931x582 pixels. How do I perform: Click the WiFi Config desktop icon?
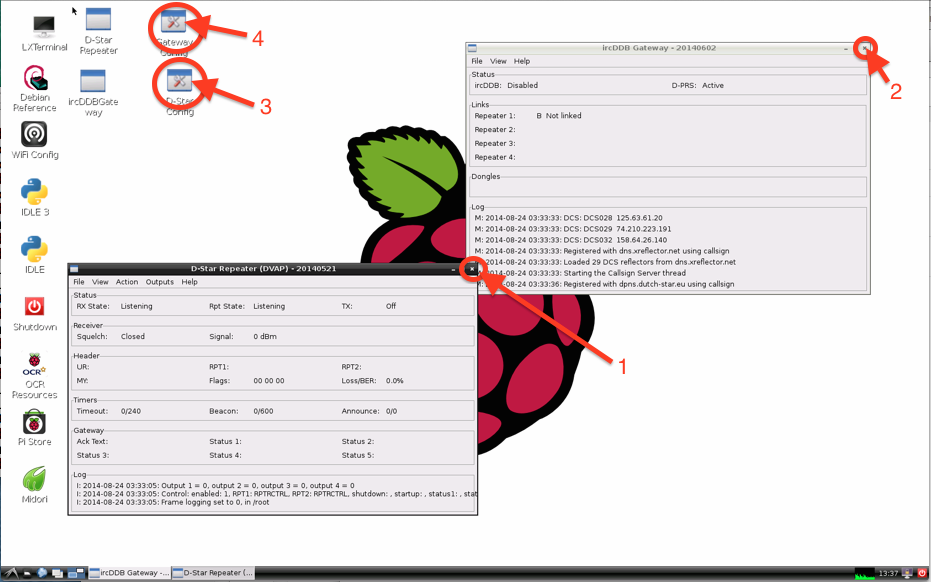tap(34, 134)
